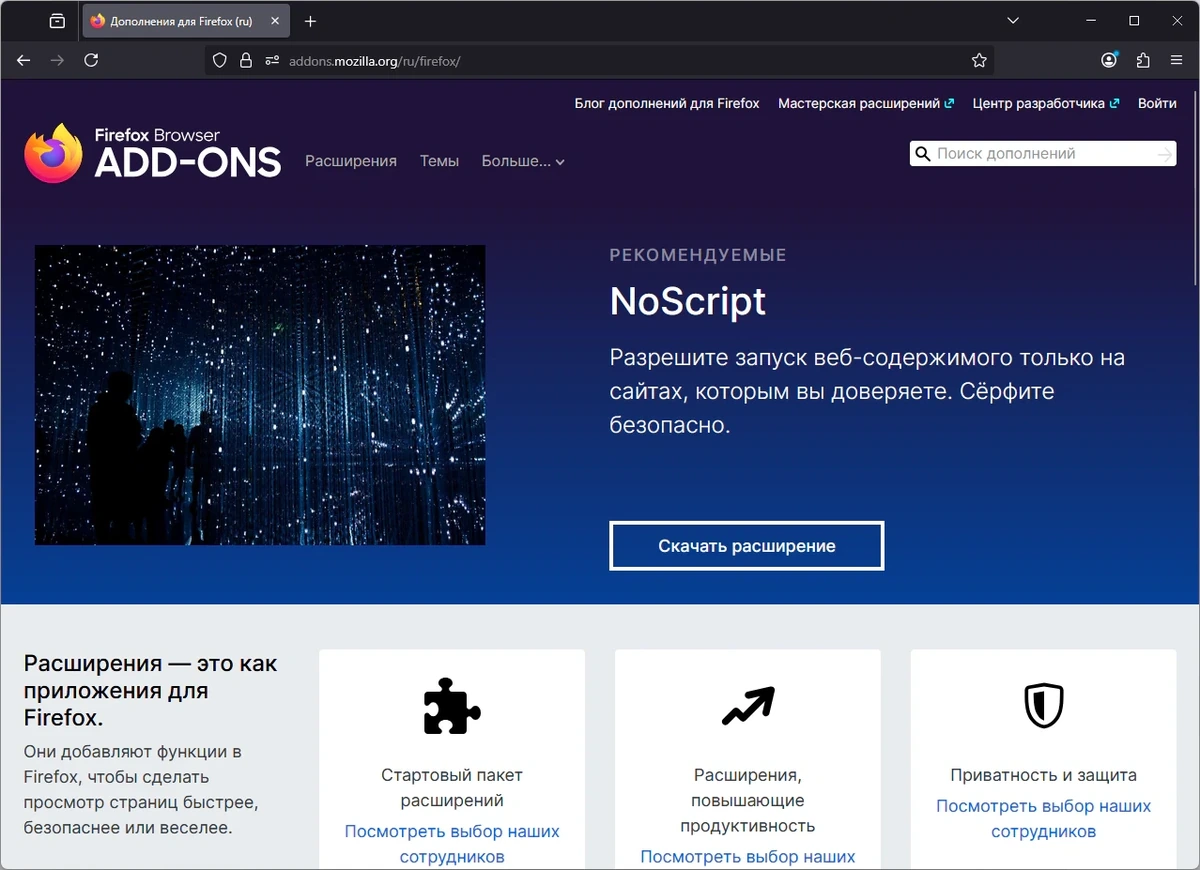
Task: Open the extensions puzzle toolbar icon
Action: (1143, 60)
